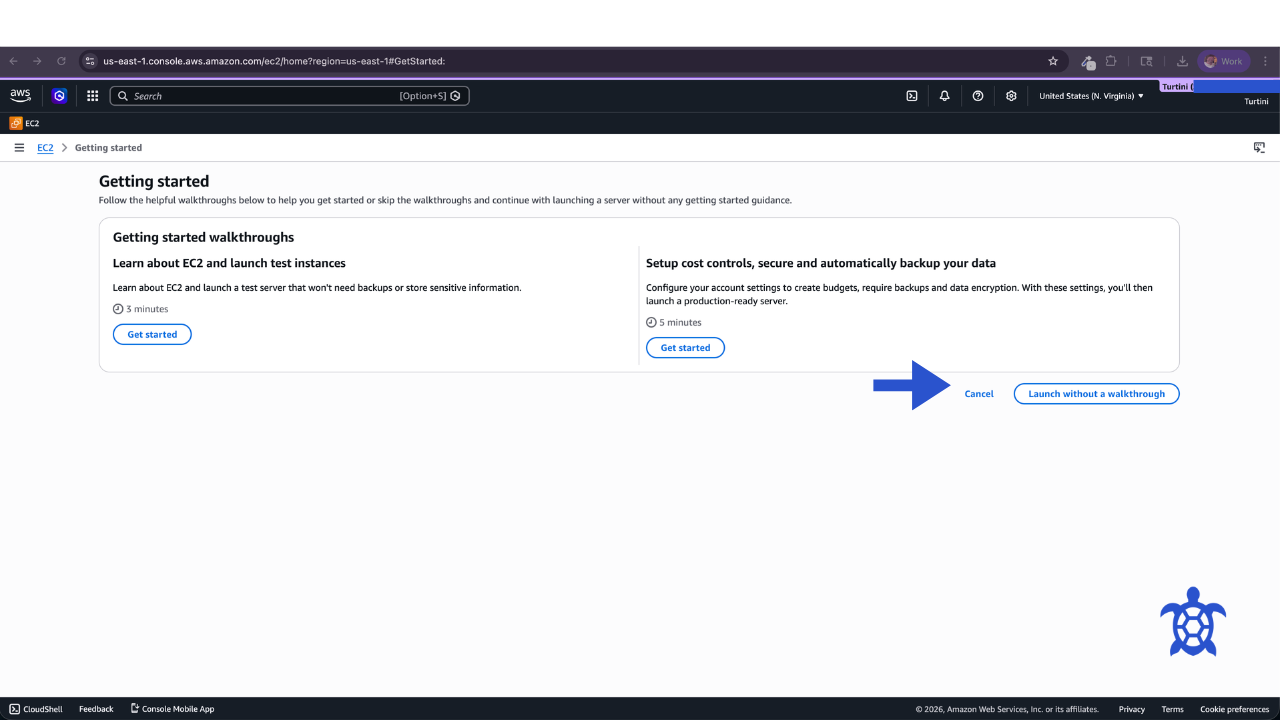This screenshot has height=720, width=1280.
Task: Open Cookie preferences in footer
Action: (x=1235, y=709)
